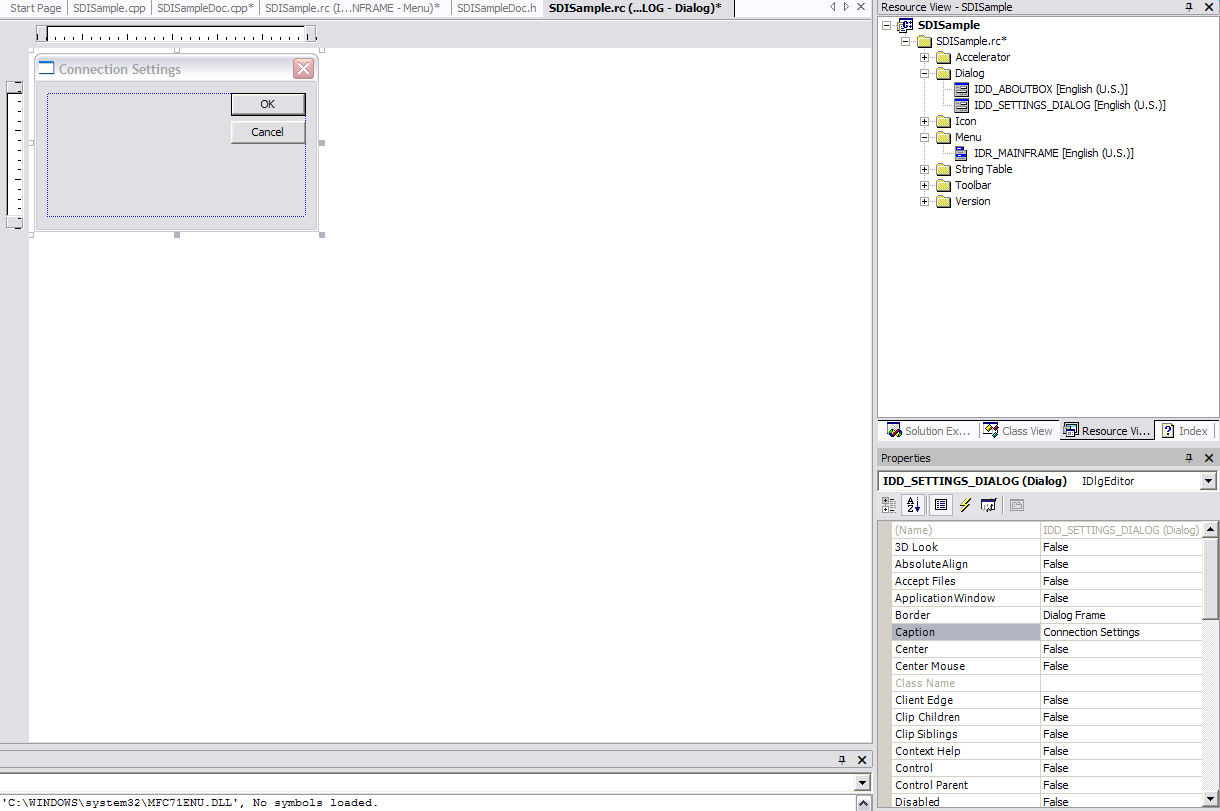
Task: Select the ApplicationWindow property name
Action: (x=966, y=598)
